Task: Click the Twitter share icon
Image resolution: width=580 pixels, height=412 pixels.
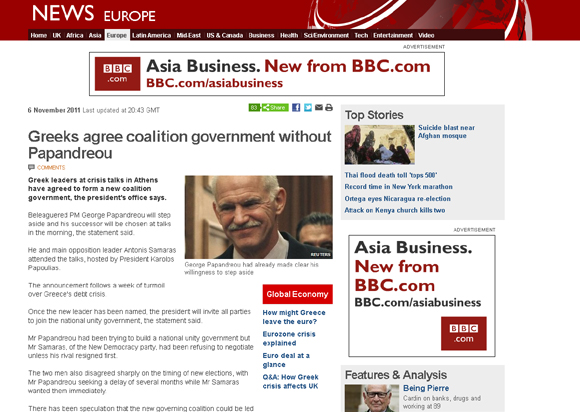Action: [308, 108]
